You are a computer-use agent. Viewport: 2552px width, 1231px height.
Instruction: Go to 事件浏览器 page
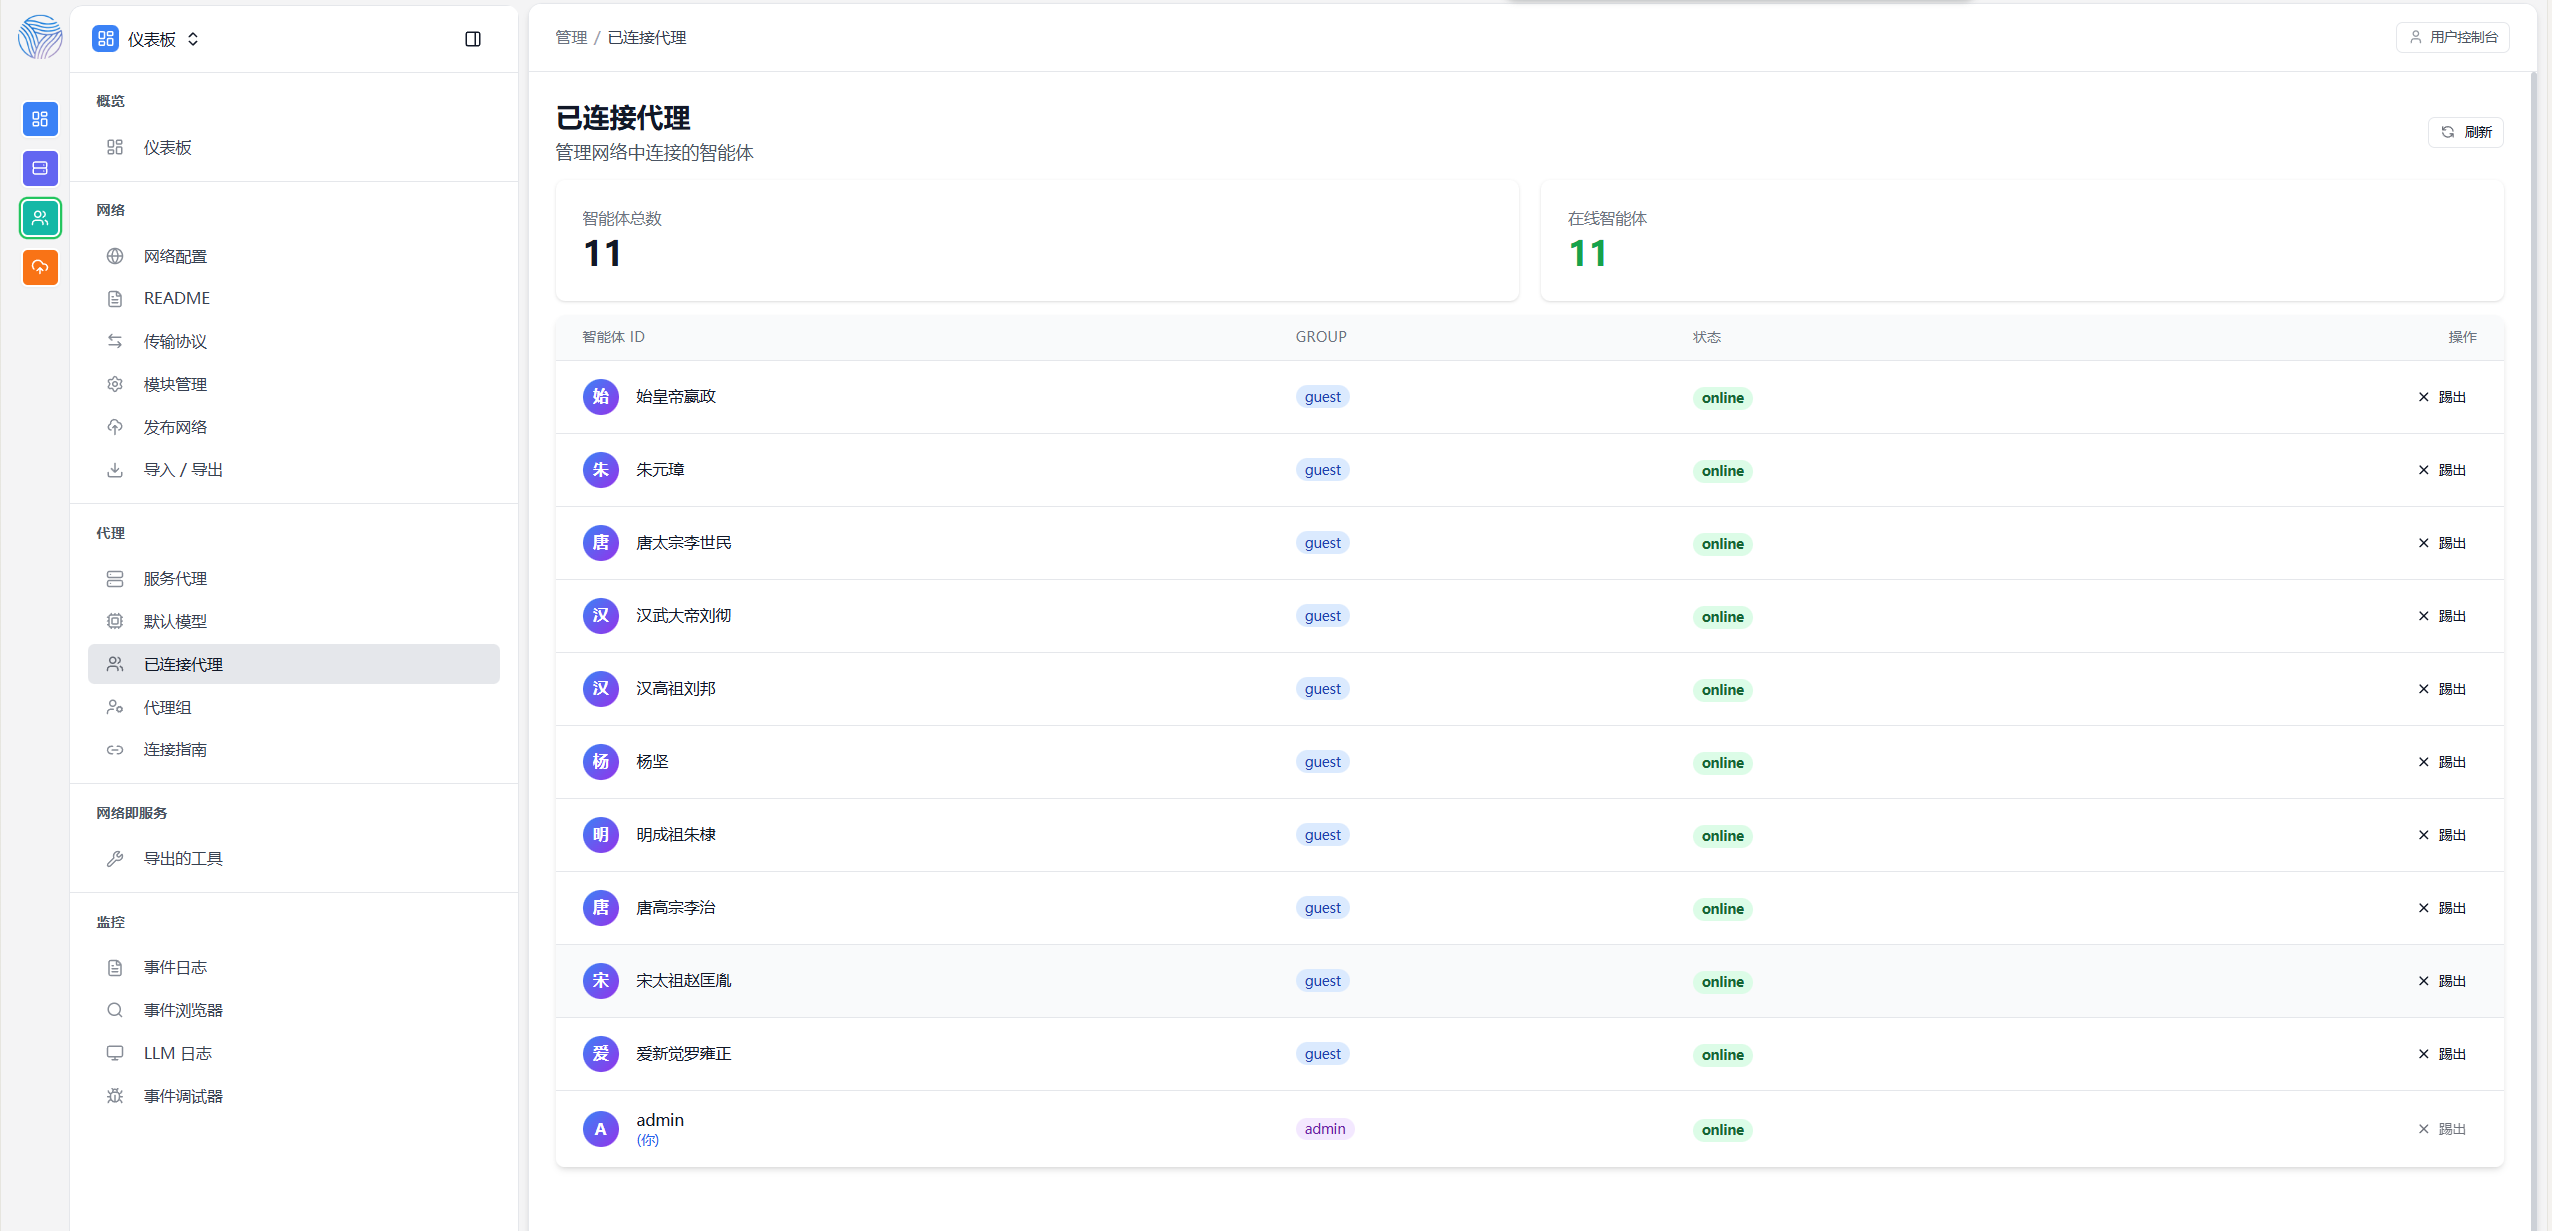[x=183, y=1011]
